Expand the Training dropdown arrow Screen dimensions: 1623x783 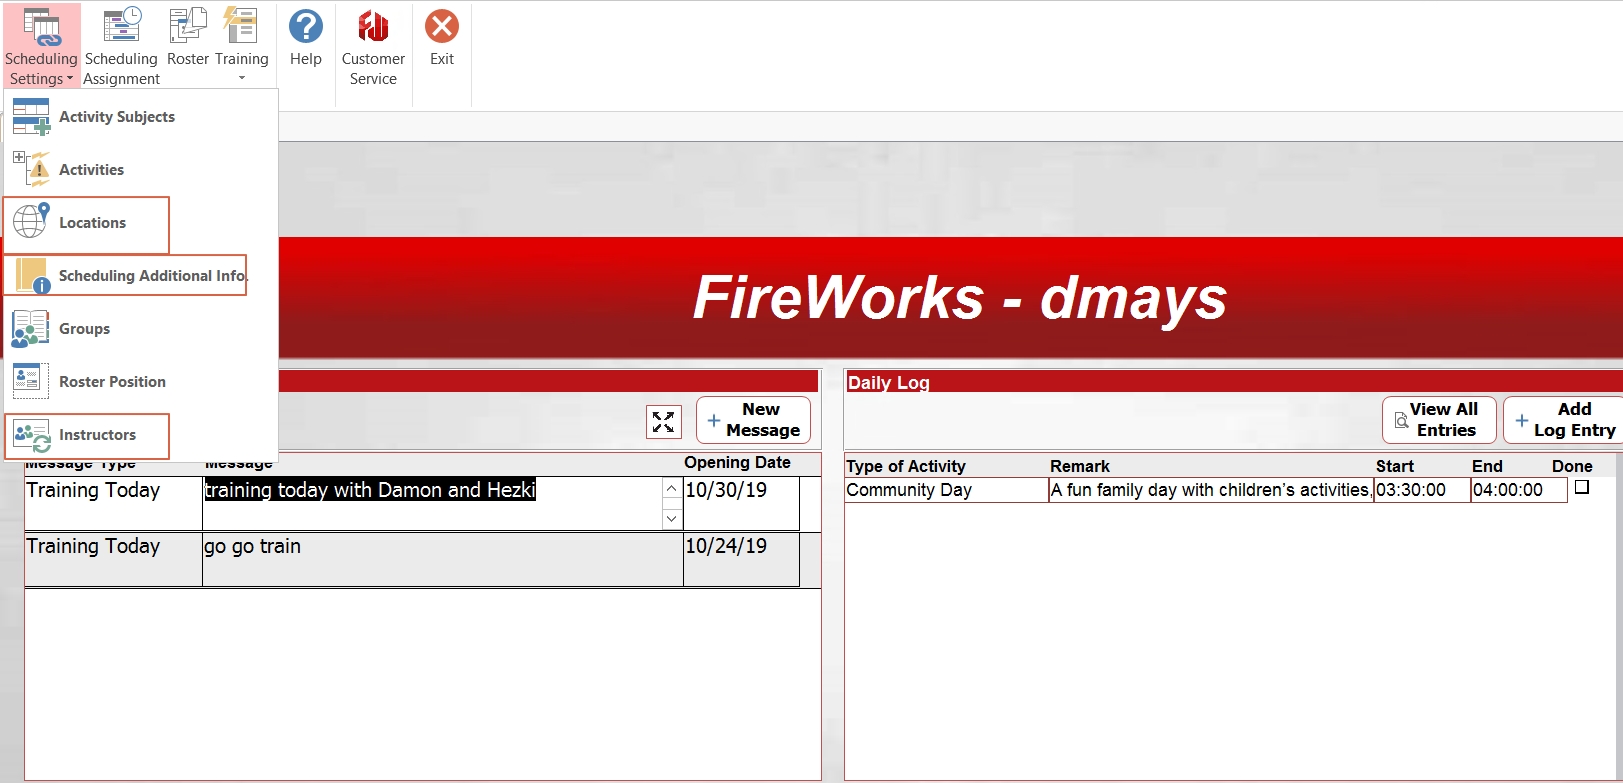241,78
